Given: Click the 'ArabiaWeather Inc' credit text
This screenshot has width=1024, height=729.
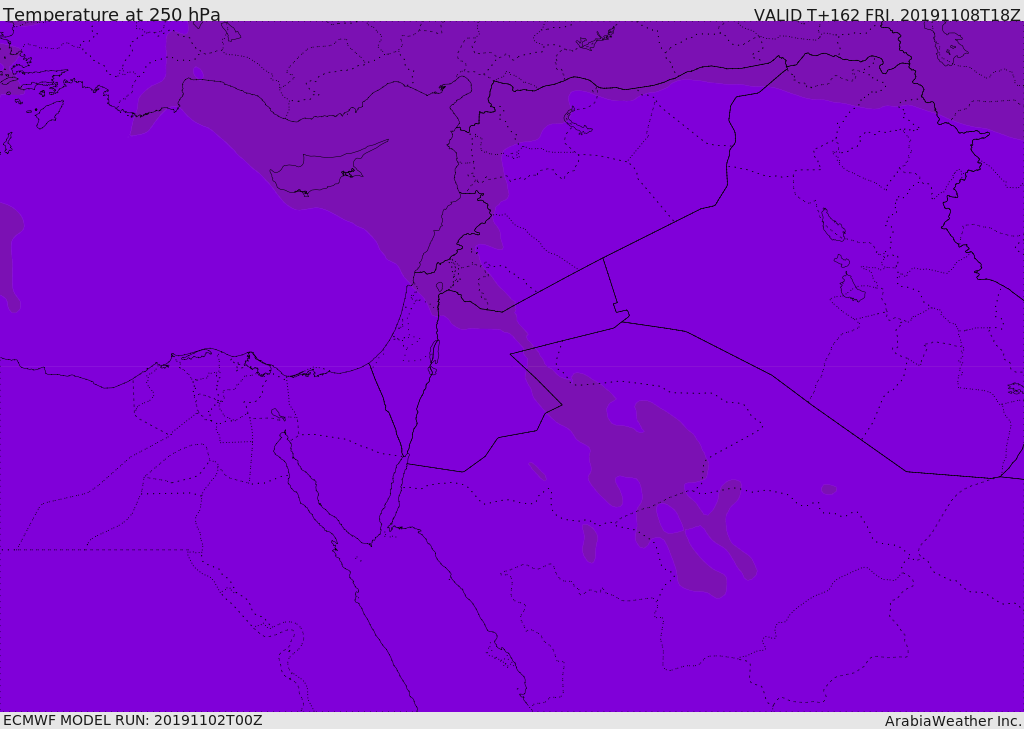Looking at the screenshot, I should (x=952, y=721).
